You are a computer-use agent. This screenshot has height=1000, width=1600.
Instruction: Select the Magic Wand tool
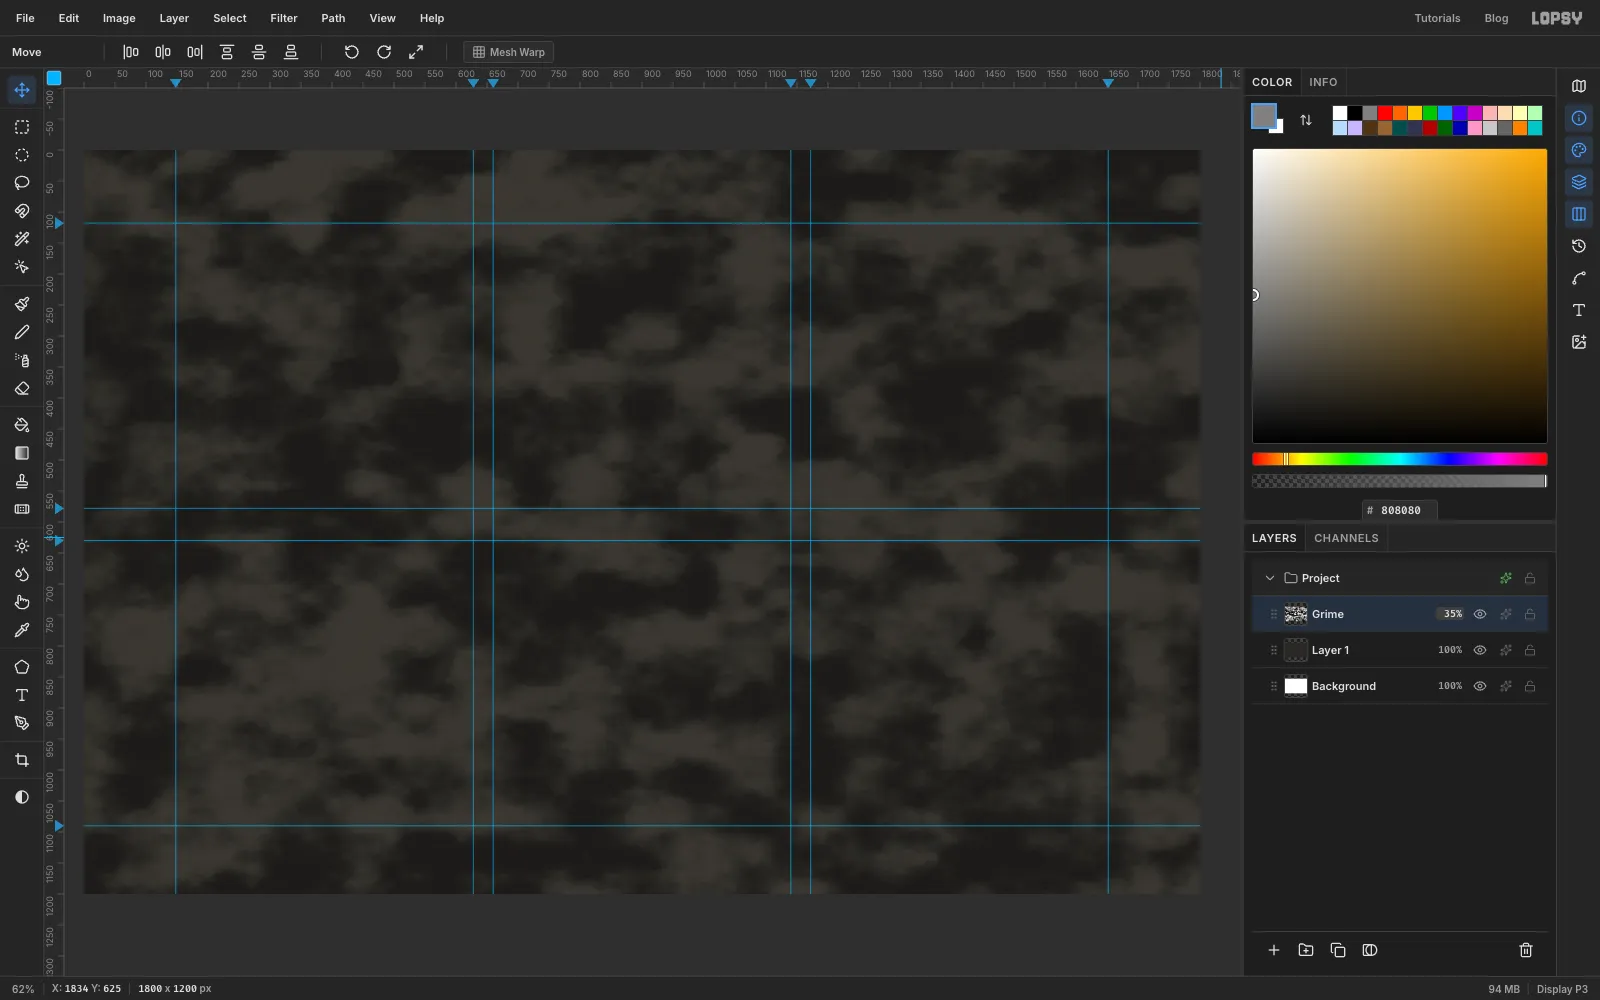22,239
